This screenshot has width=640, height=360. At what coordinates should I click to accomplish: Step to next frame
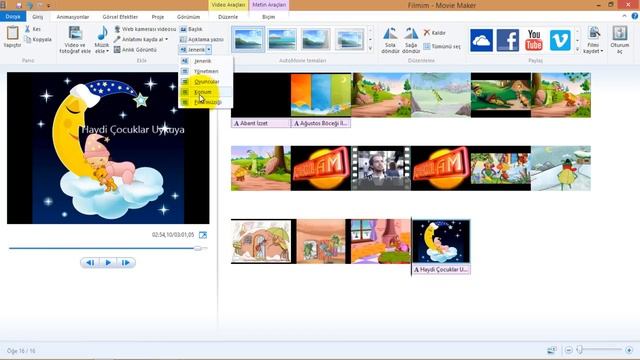[126, 262]
